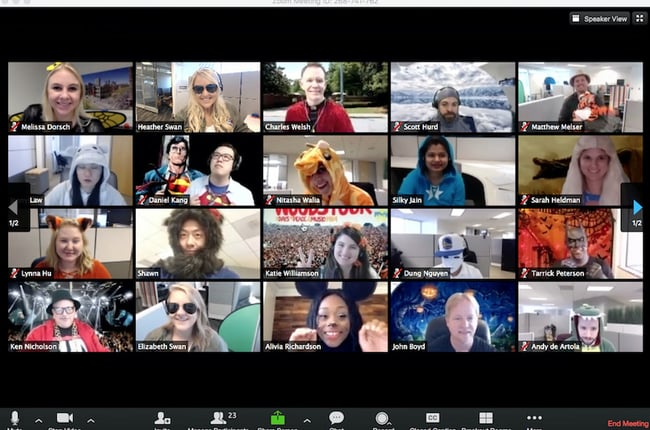Open the Invite participants icon
650x430 pixels.
tap(161, 418)
